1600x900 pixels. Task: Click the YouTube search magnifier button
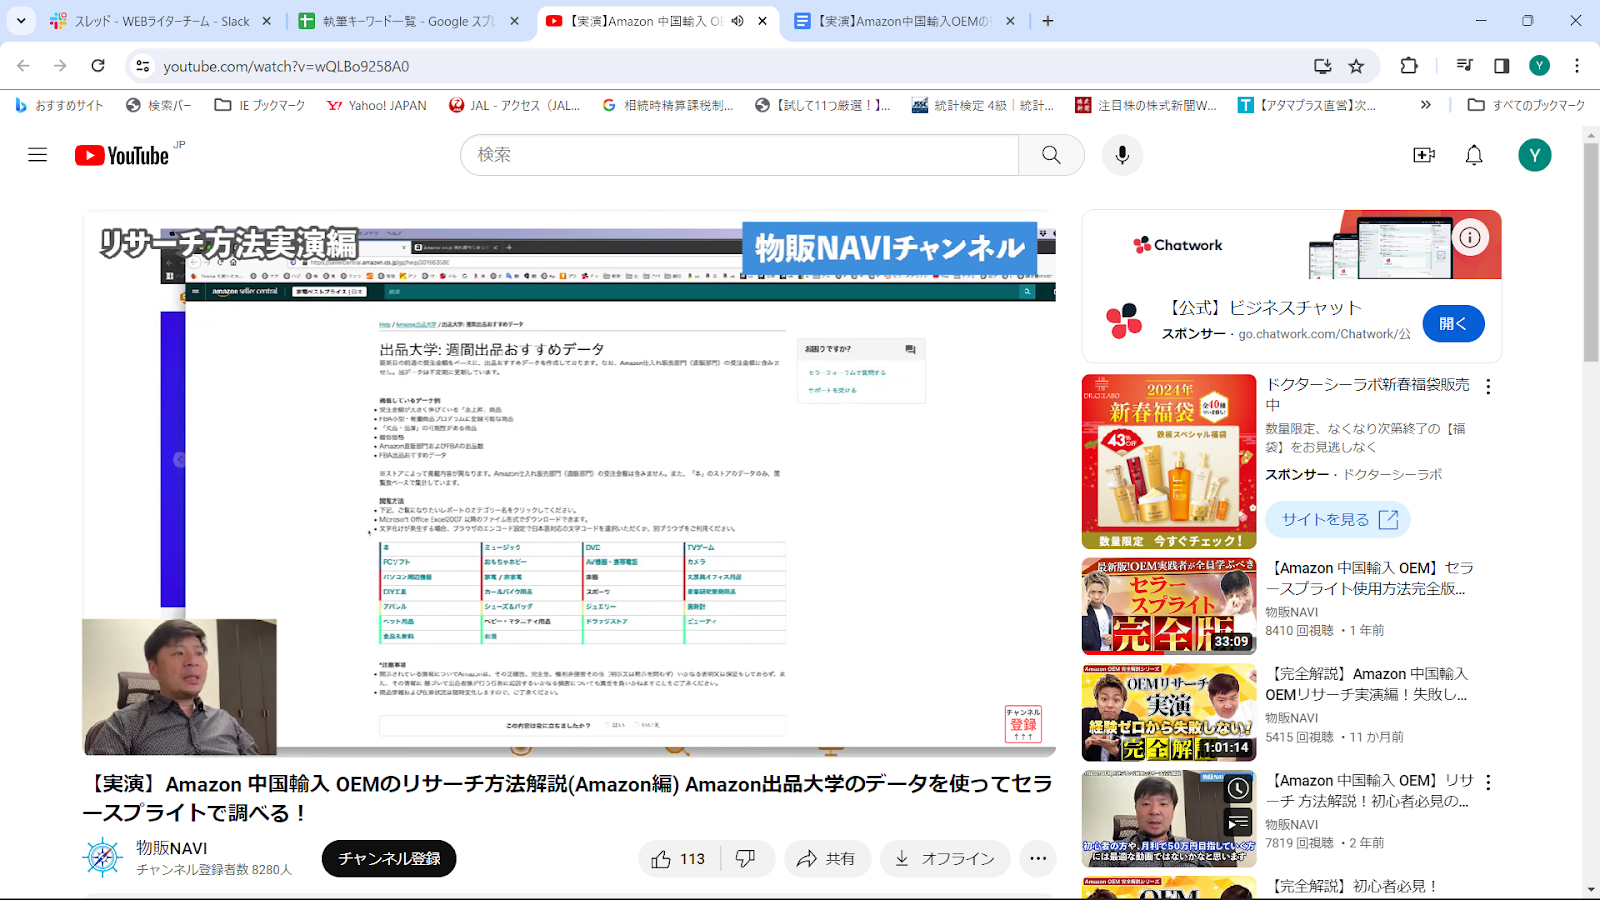(x=1051, y=155)
